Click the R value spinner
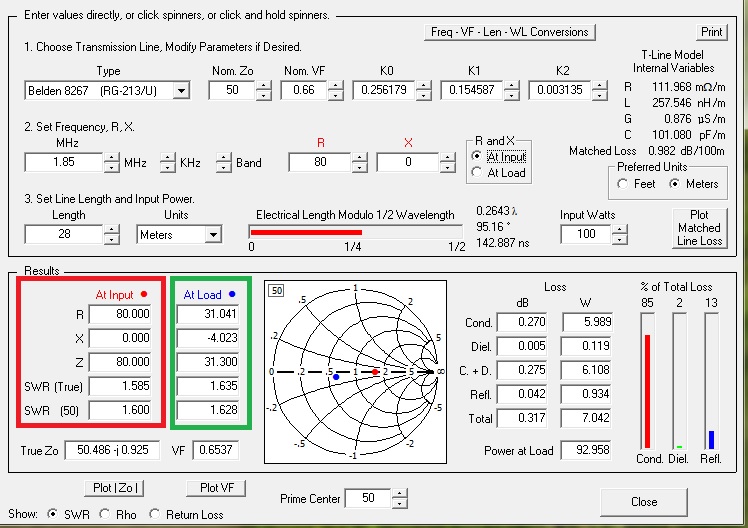 click(x=359, y=163)
